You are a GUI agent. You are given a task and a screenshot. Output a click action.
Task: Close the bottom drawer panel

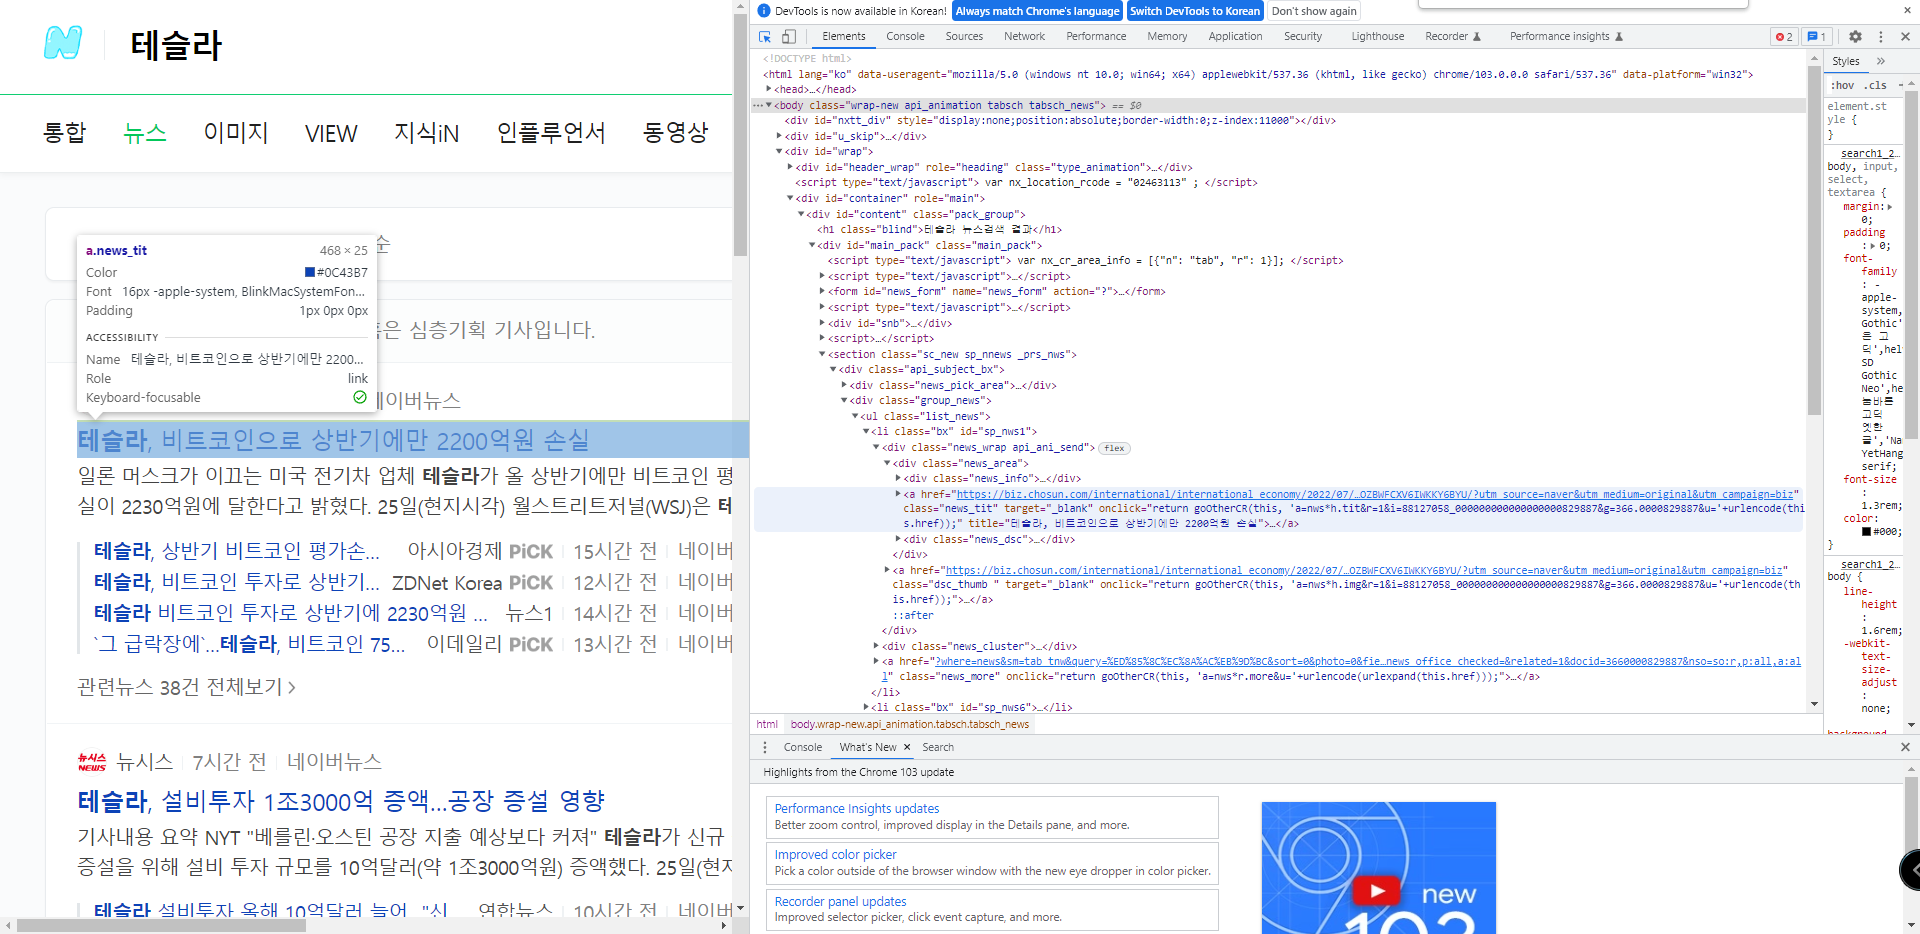pos(1905,747)
